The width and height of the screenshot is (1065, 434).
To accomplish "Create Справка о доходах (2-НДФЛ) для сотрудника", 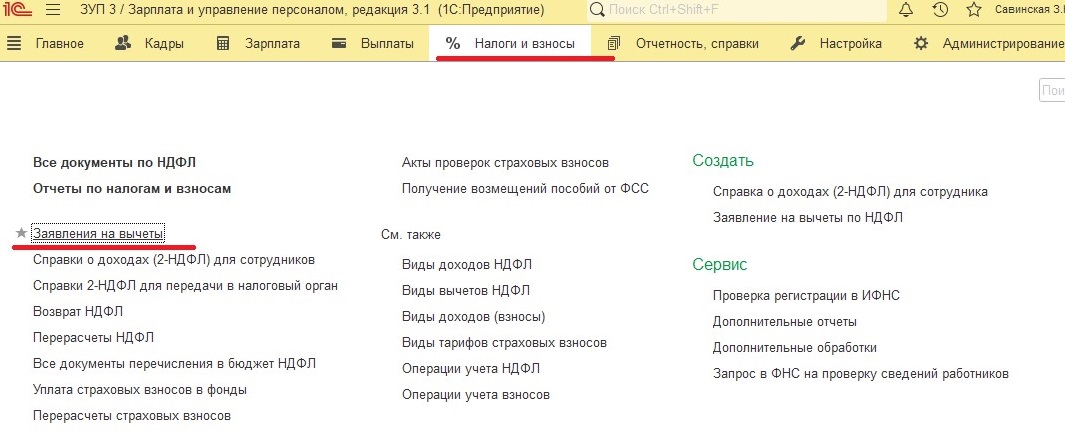I will pos(850,192).
